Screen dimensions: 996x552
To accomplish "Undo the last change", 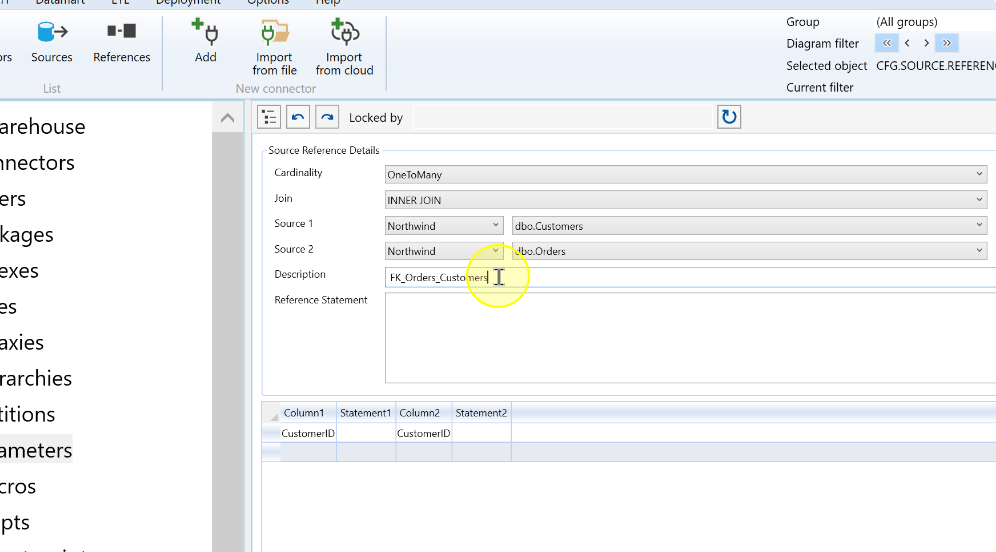I will click(x=298, y=118).
